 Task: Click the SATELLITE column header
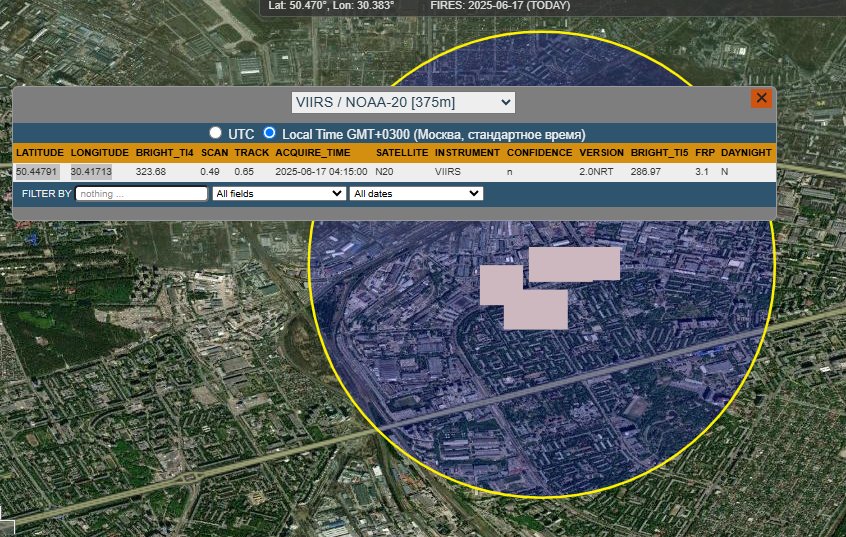(402, 153)
